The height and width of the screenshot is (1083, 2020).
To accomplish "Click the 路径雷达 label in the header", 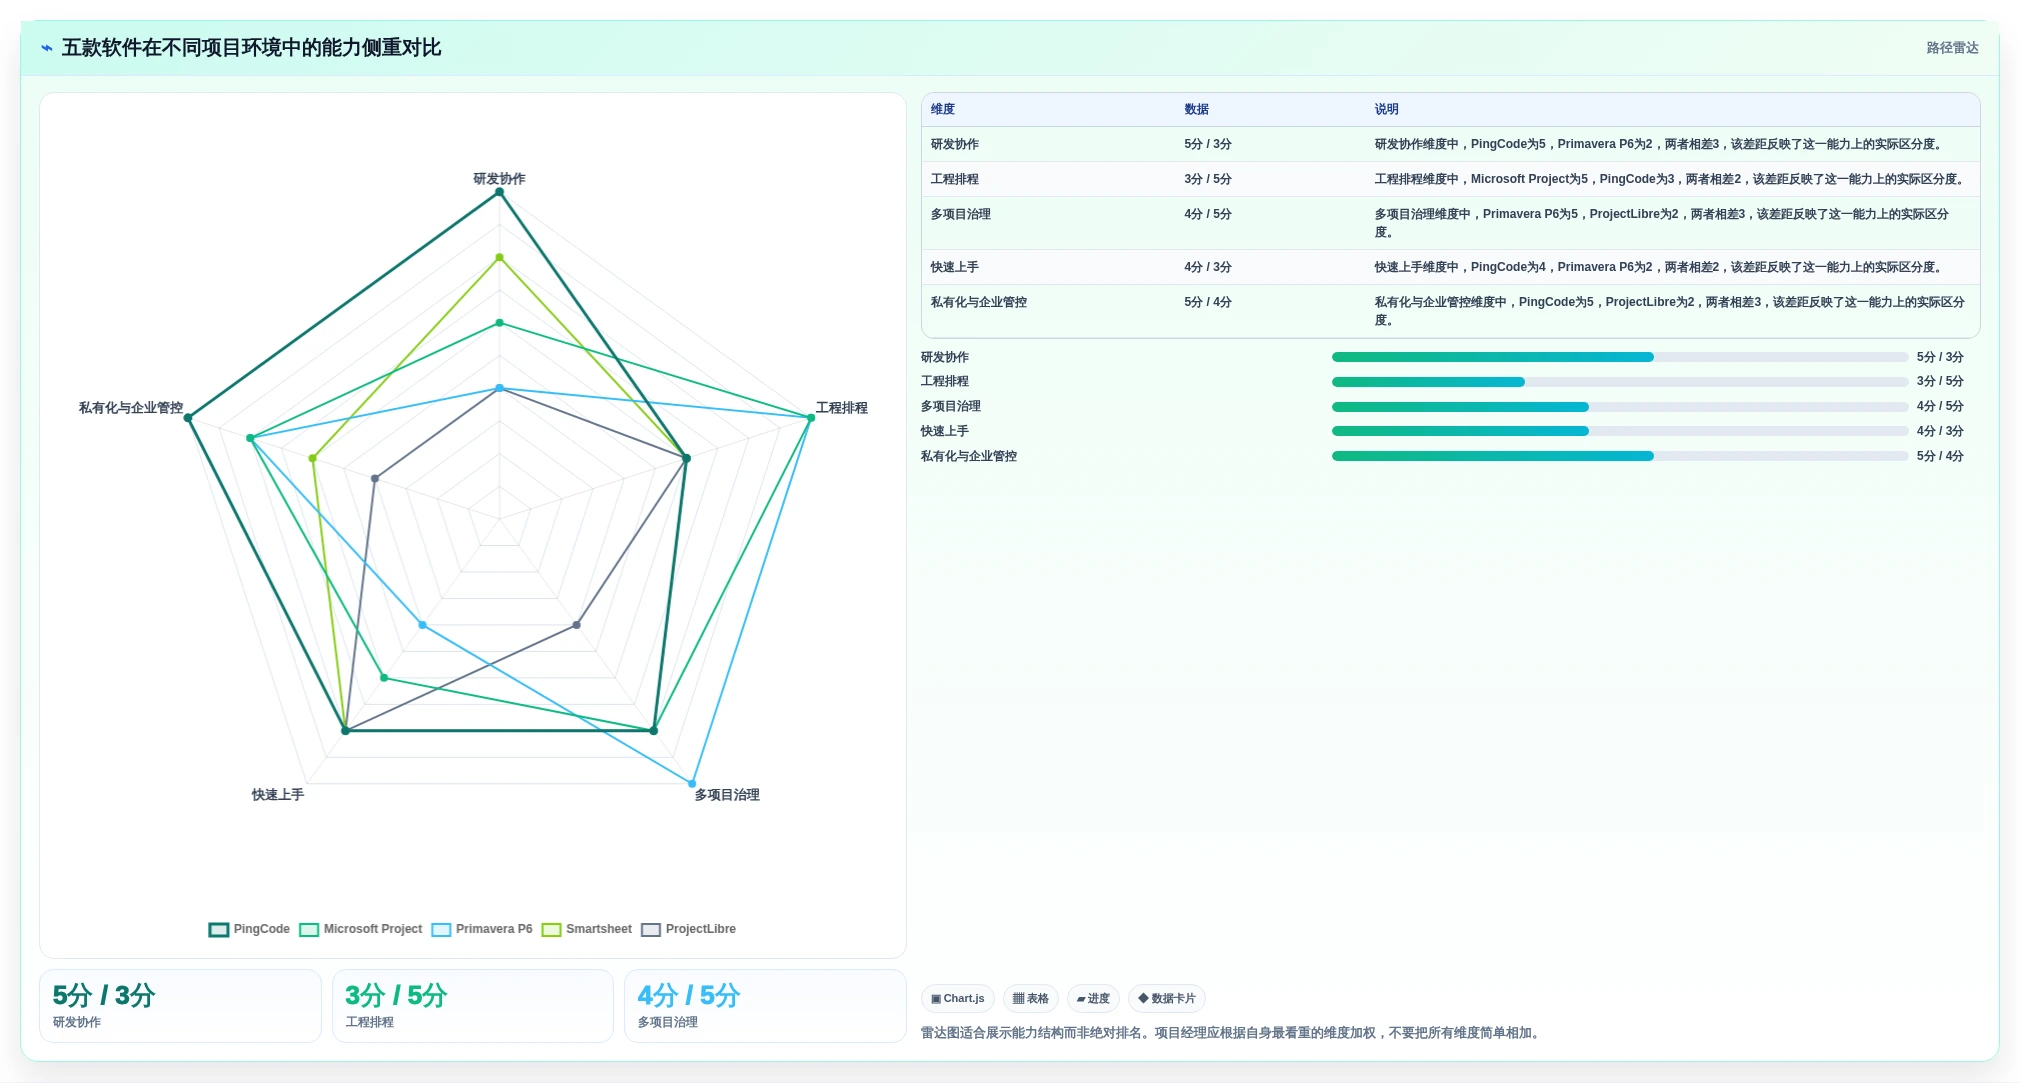I will point(1952,48).
